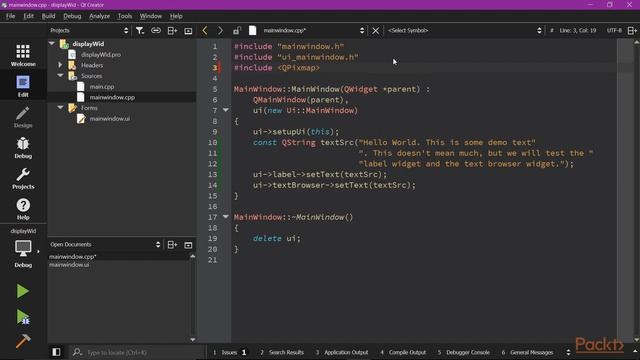Image resolution: width=640 pixels, height=360 pixels.
Task: Place cursor on line 19 delete ui
Action: coord(276,238)
